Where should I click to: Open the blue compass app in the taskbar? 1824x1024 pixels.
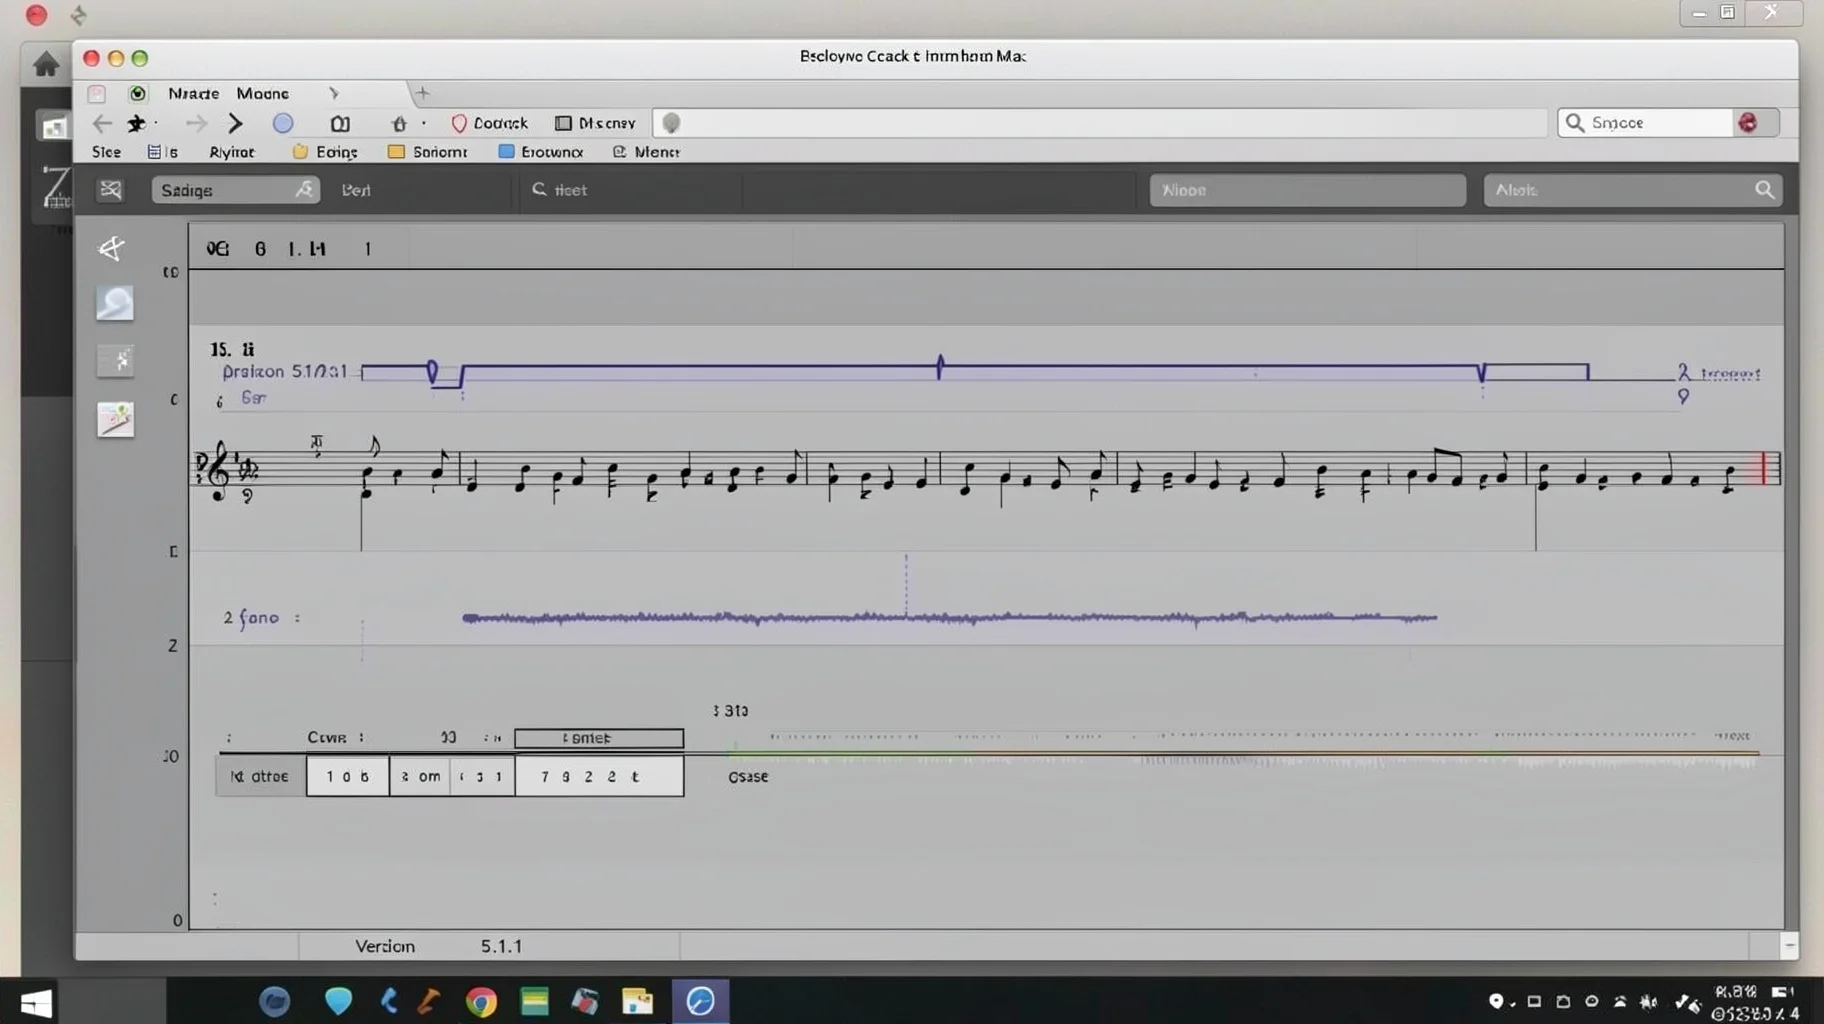[700, 1001]
